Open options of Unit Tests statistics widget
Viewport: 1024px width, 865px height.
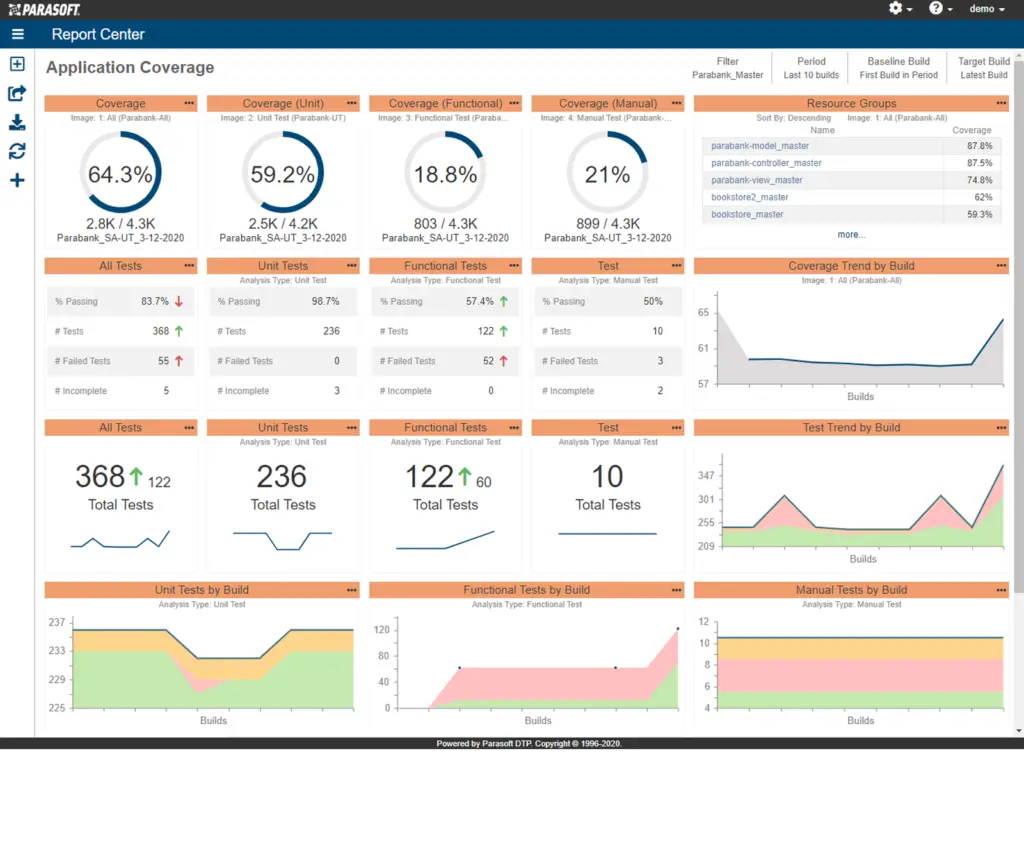[351, 266]
